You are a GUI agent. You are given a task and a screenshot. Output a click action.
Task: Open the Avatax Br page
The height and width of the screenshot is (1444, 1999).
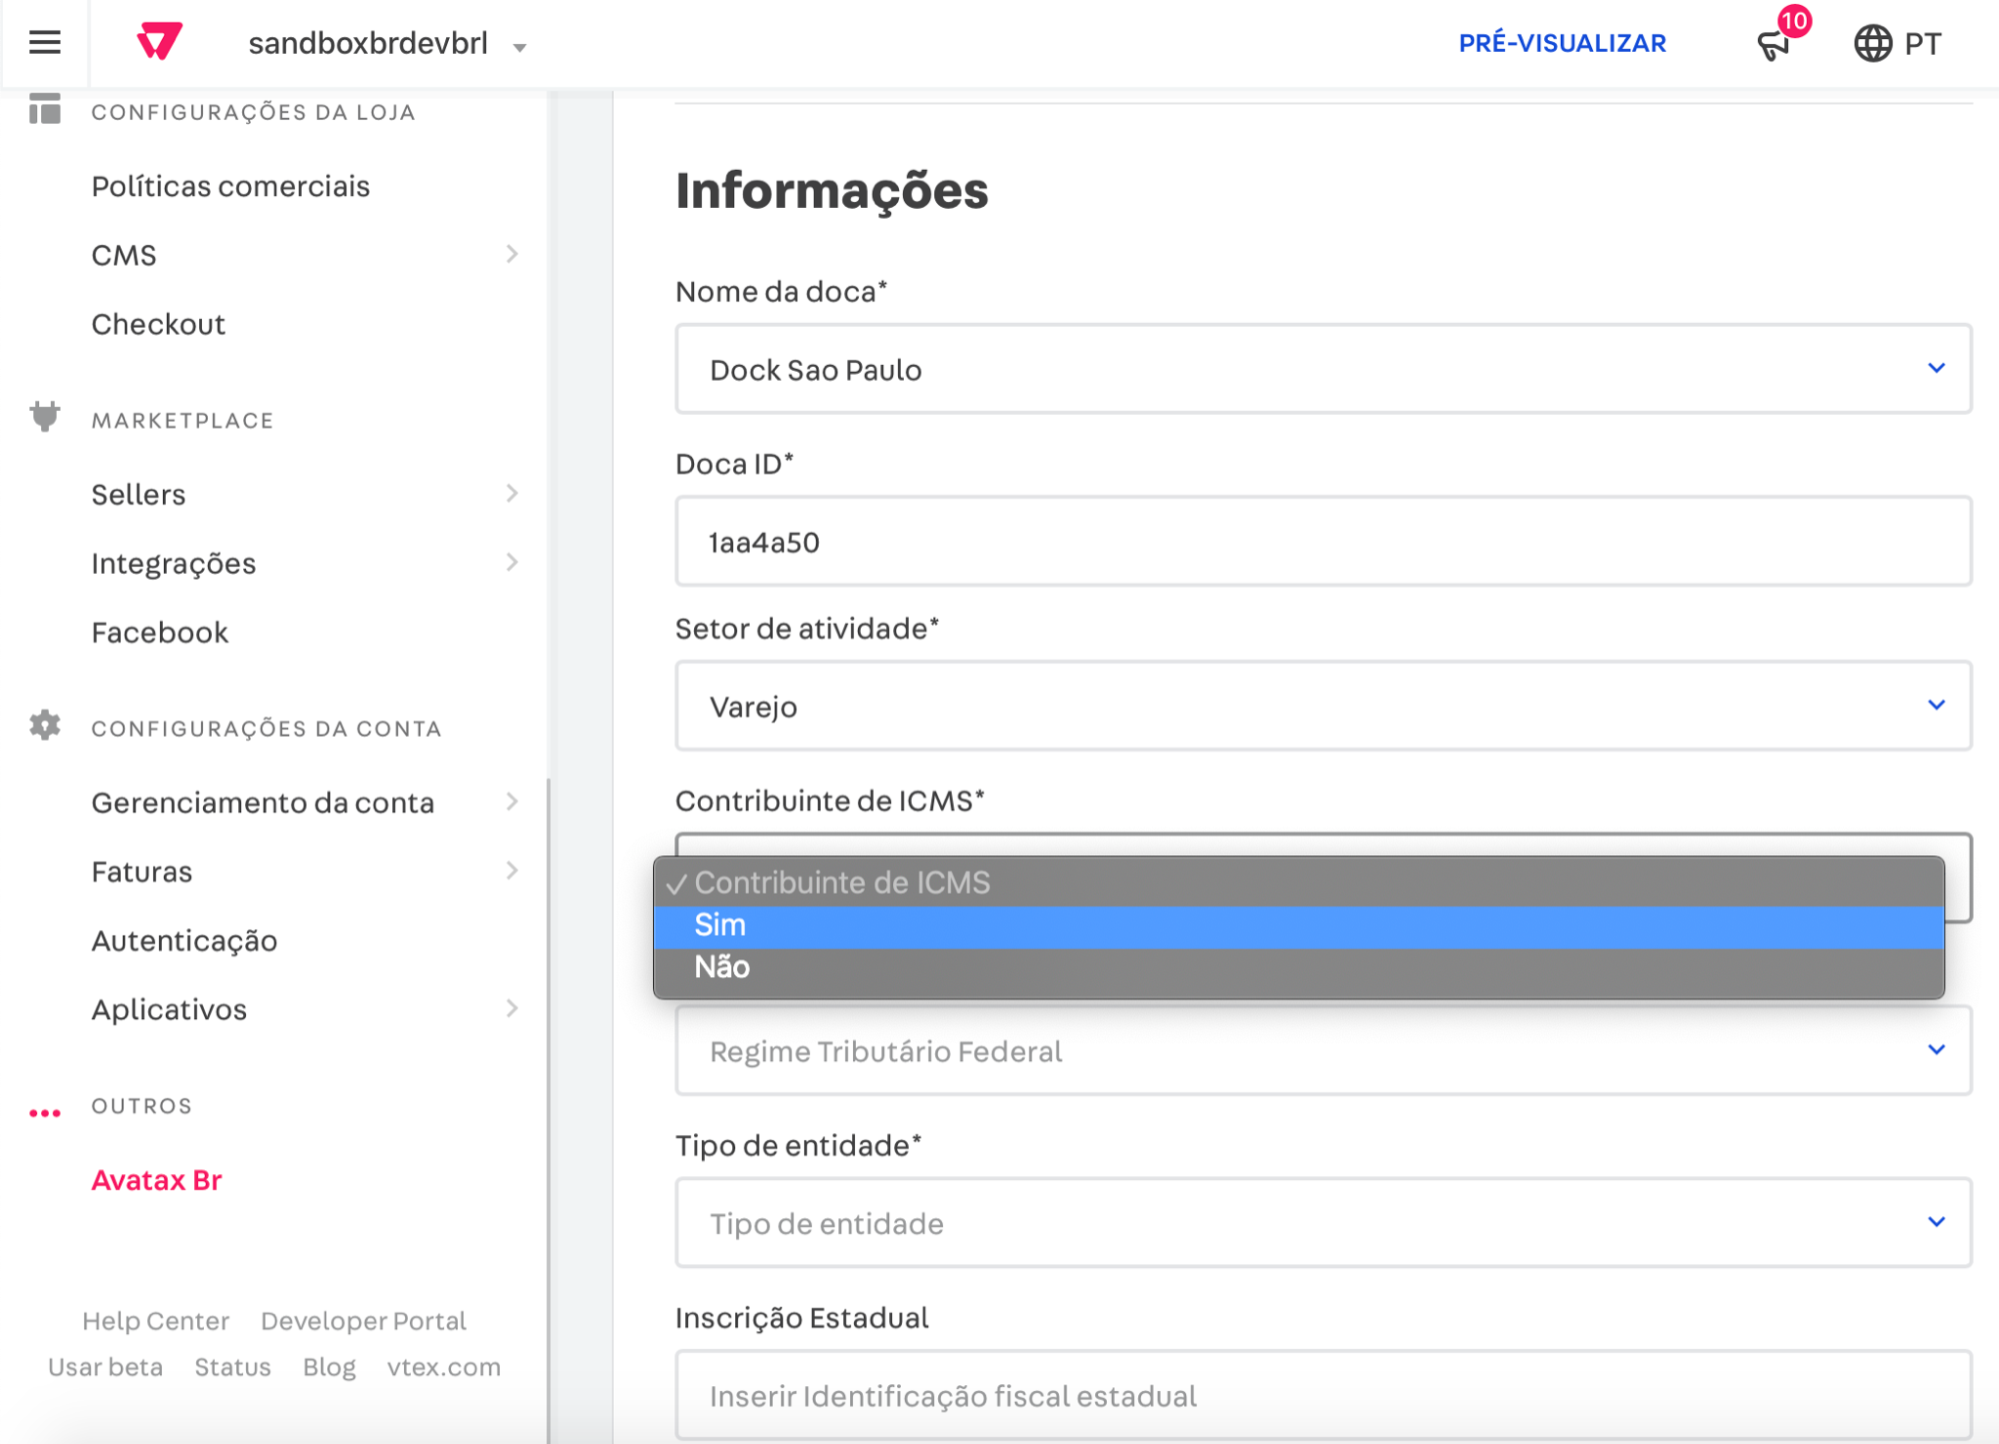(156, 1180)
